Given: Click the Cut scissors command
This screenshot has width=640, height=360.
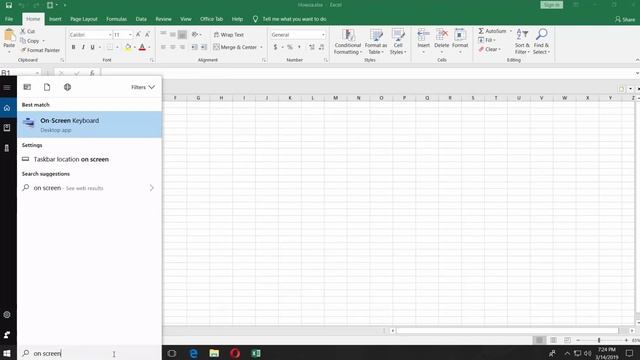Looking at the screenshot, I should pos(28,31).
